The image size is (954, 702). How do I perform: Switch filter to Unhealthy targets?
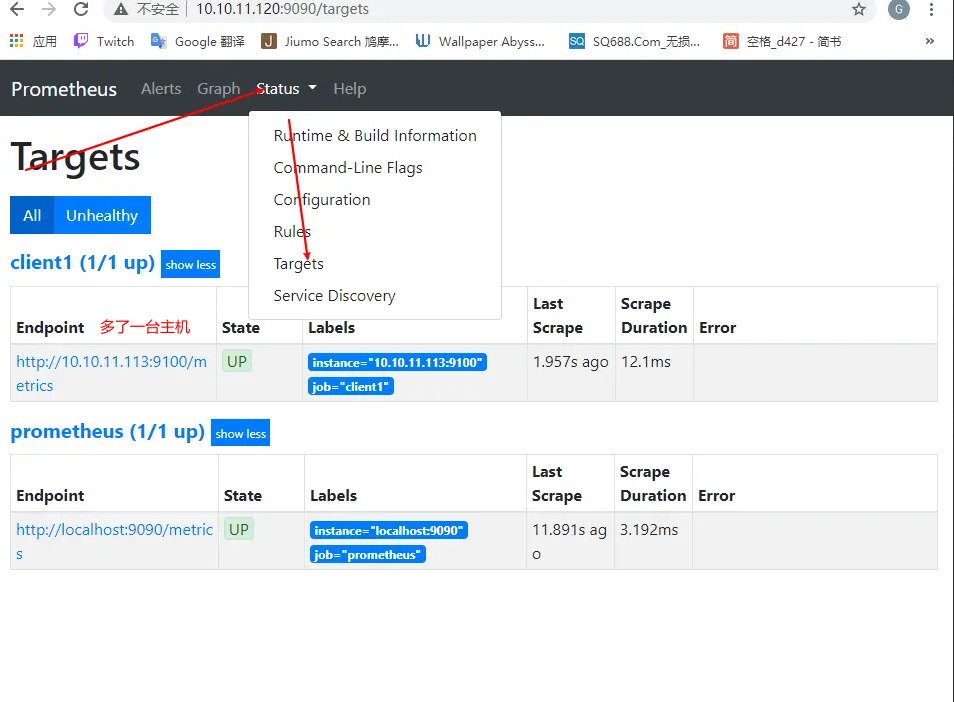tap(102, 215)
